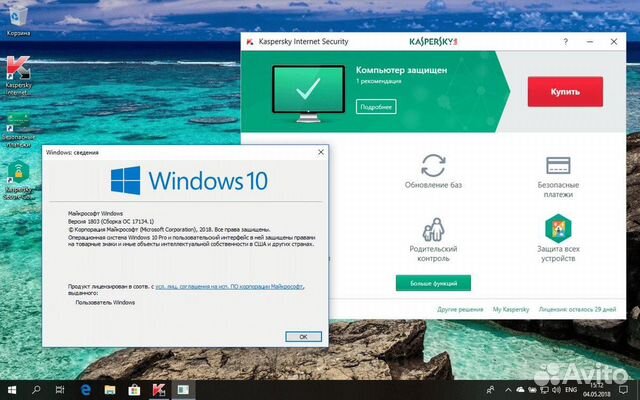Open Kaspersky Internet desktop shortcut
Viewport: 640px width, 400px height.
tap(18, 76)
